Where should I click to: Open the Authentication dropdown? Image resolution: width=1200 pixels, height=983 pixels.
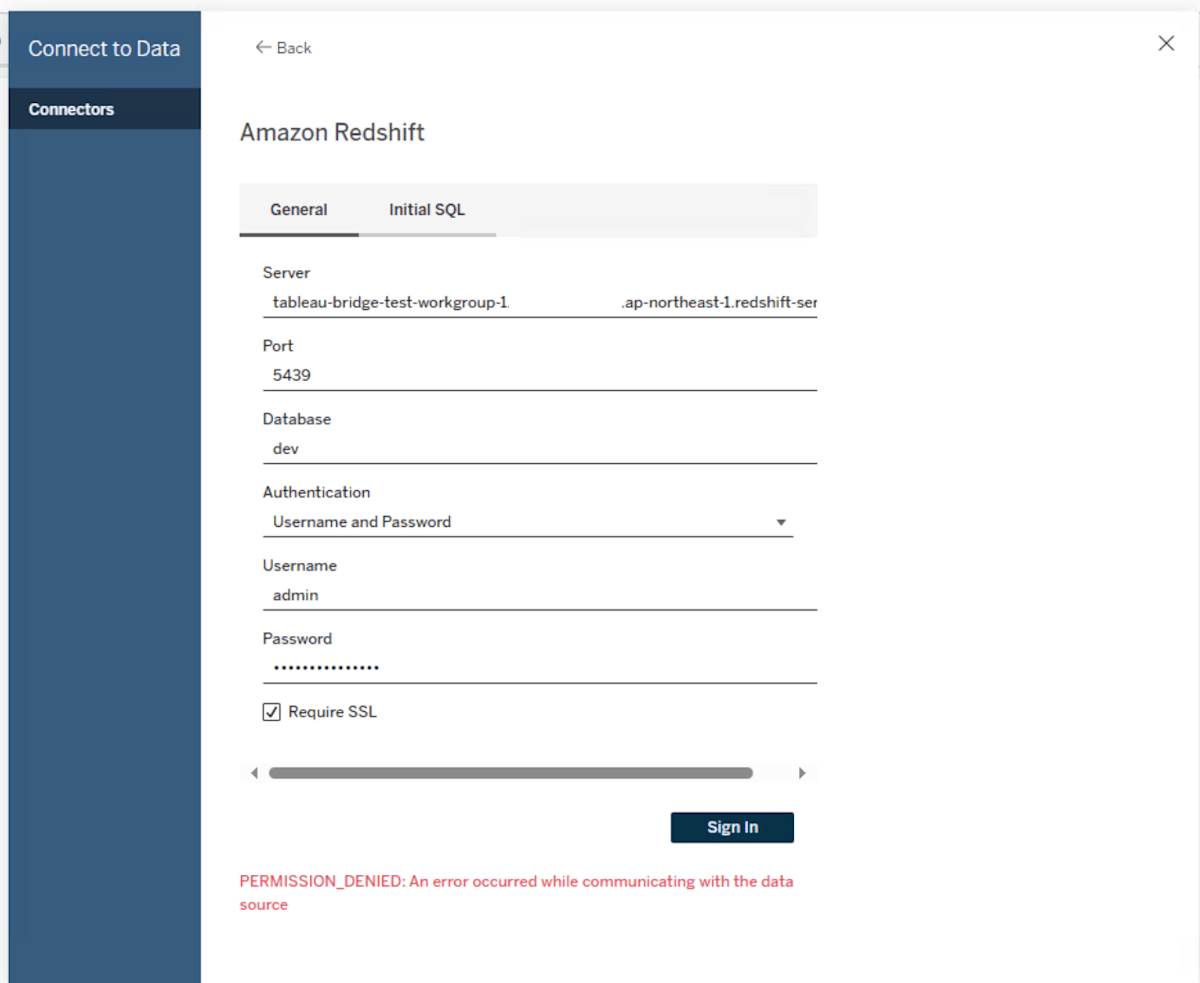(x=528, y=522)
